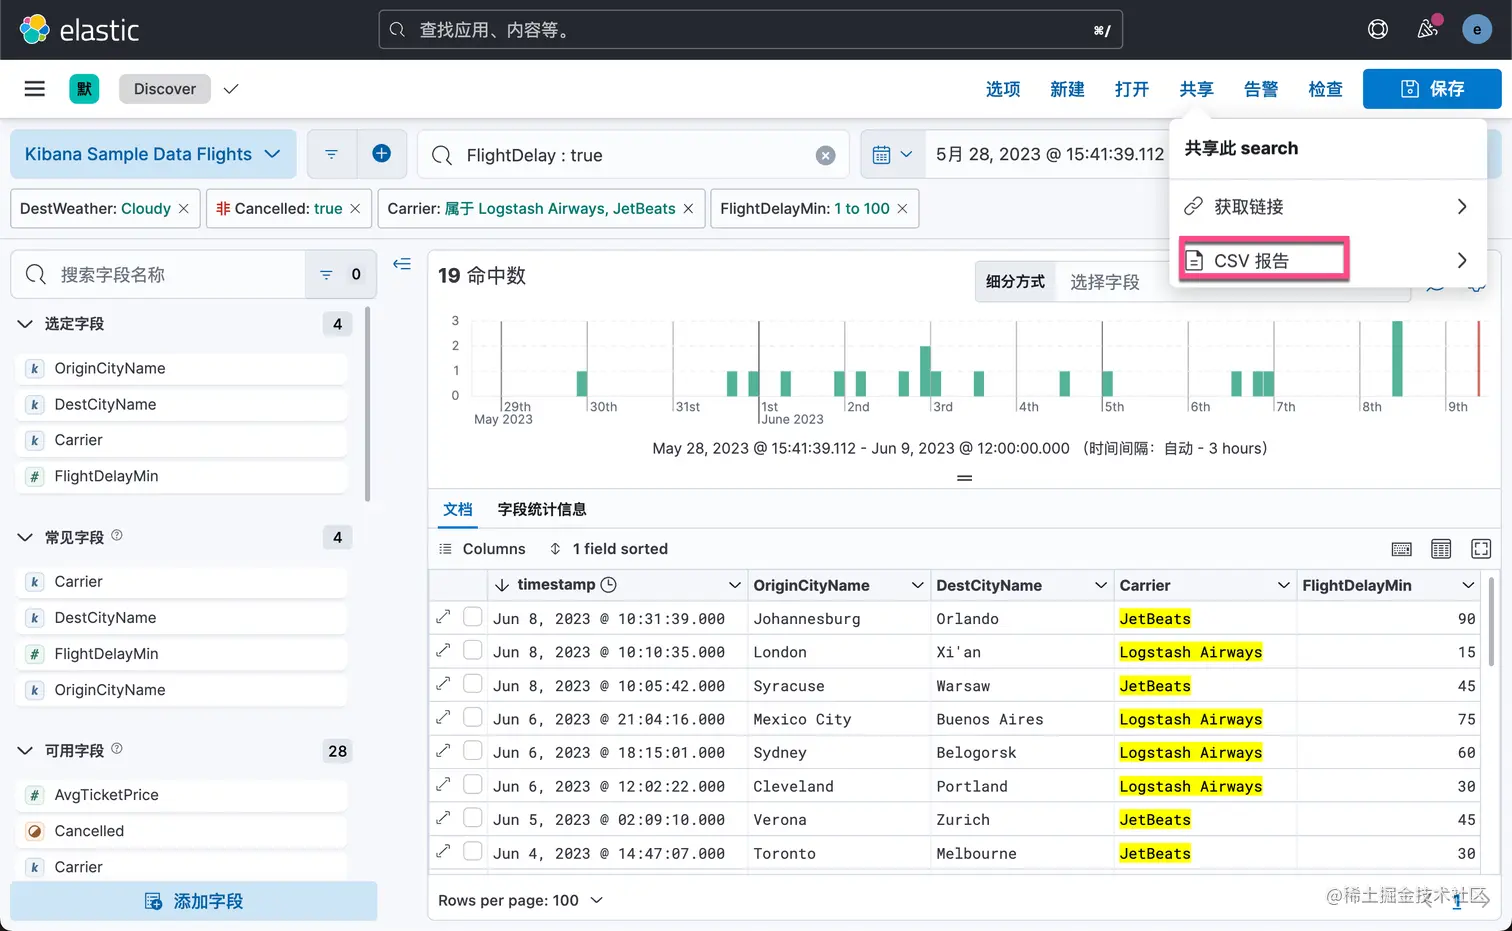Image resolution: width=1512 pixels, height=931 pixels.
Task: Choose 获取链接 in share menu
Action: pyautogui.click(x=1327, y=206)
